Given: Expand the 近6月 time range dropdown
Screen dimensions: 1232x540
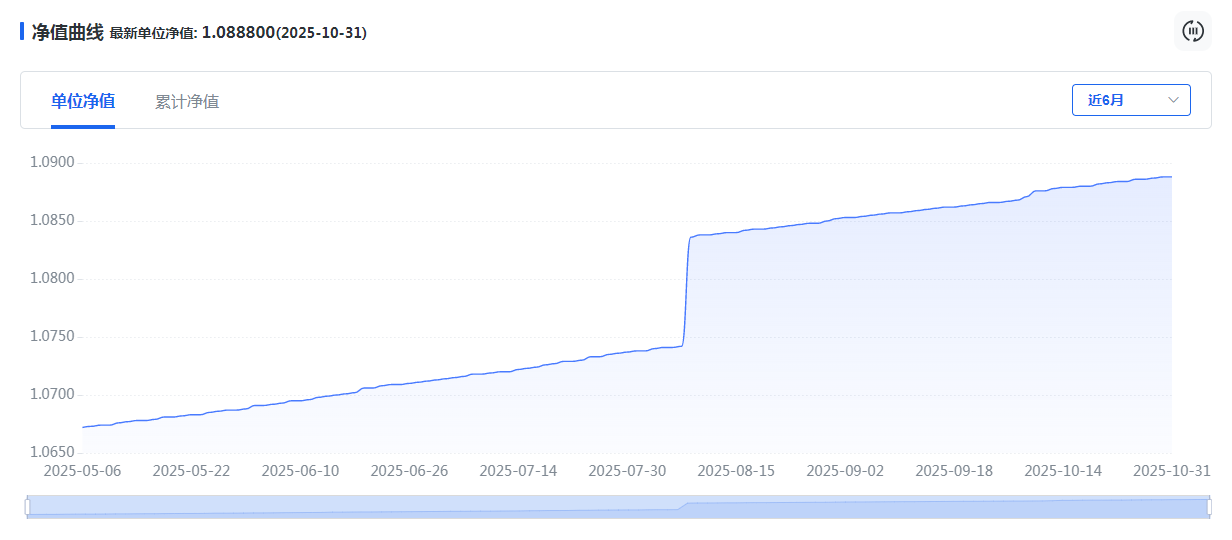Looking at the screenshot, I should tap(1131, 100).
